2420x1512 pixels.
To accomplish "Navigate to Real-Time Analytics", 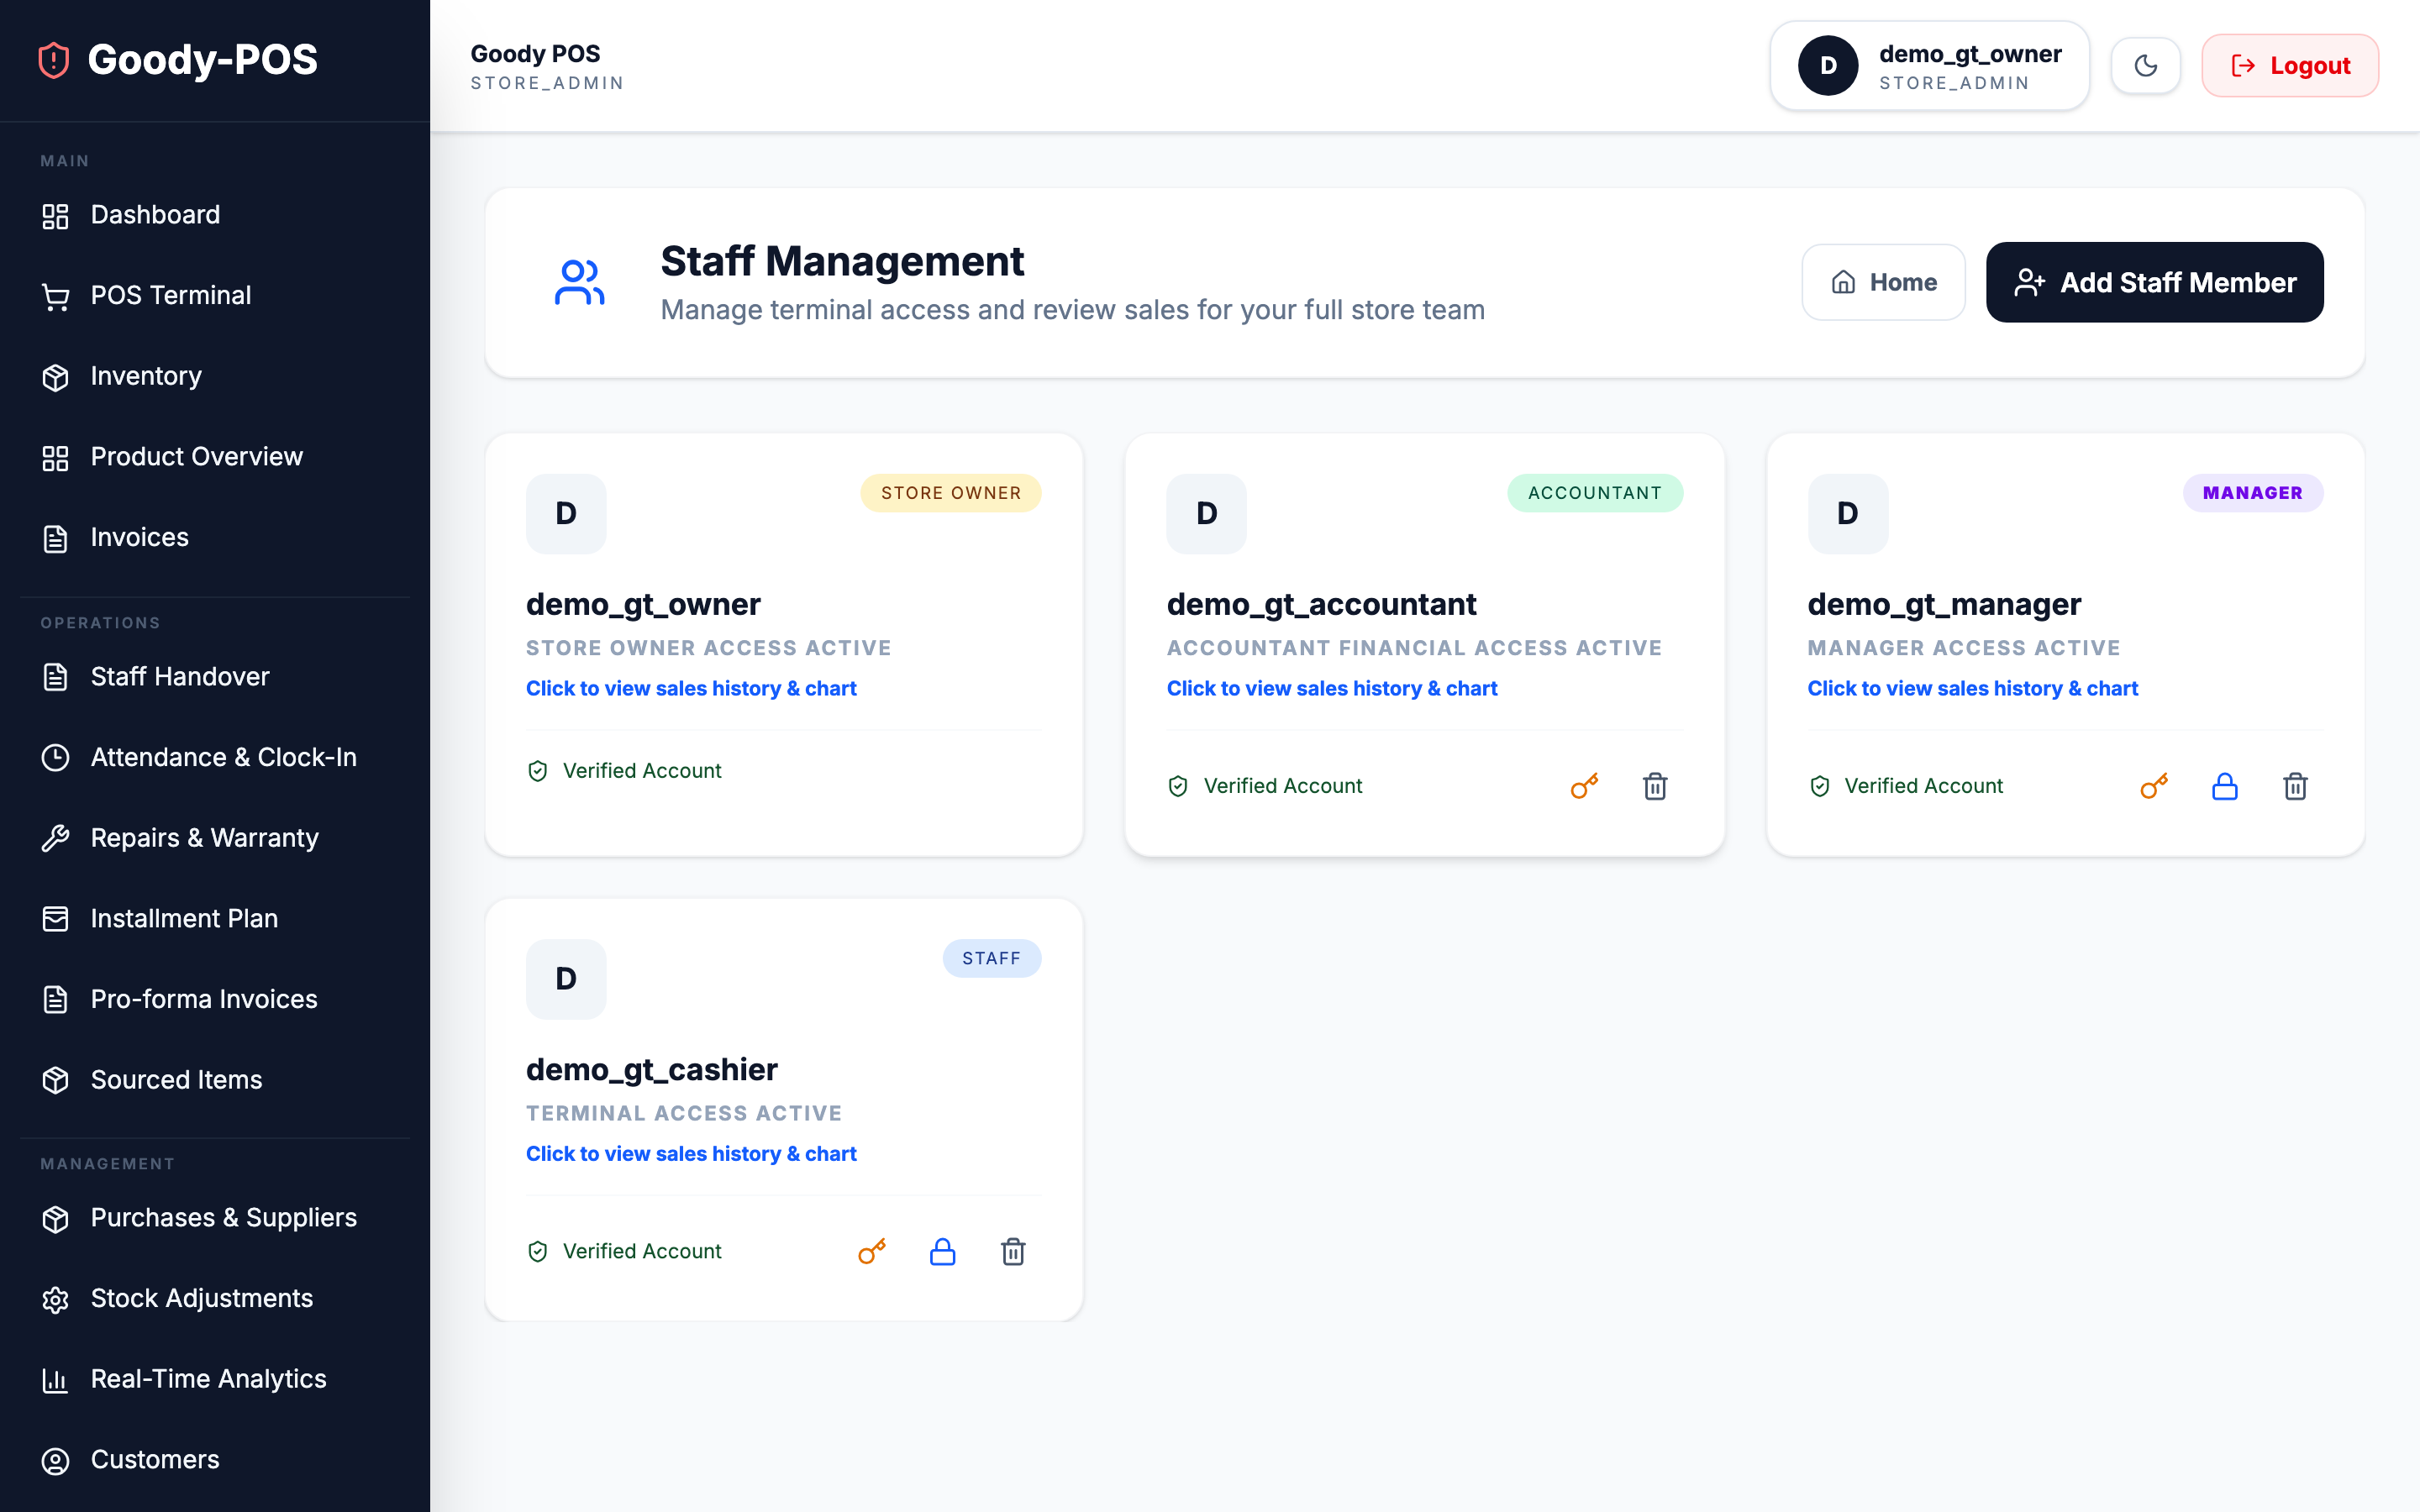I will pyautogui.click(x=208, y=1379).
